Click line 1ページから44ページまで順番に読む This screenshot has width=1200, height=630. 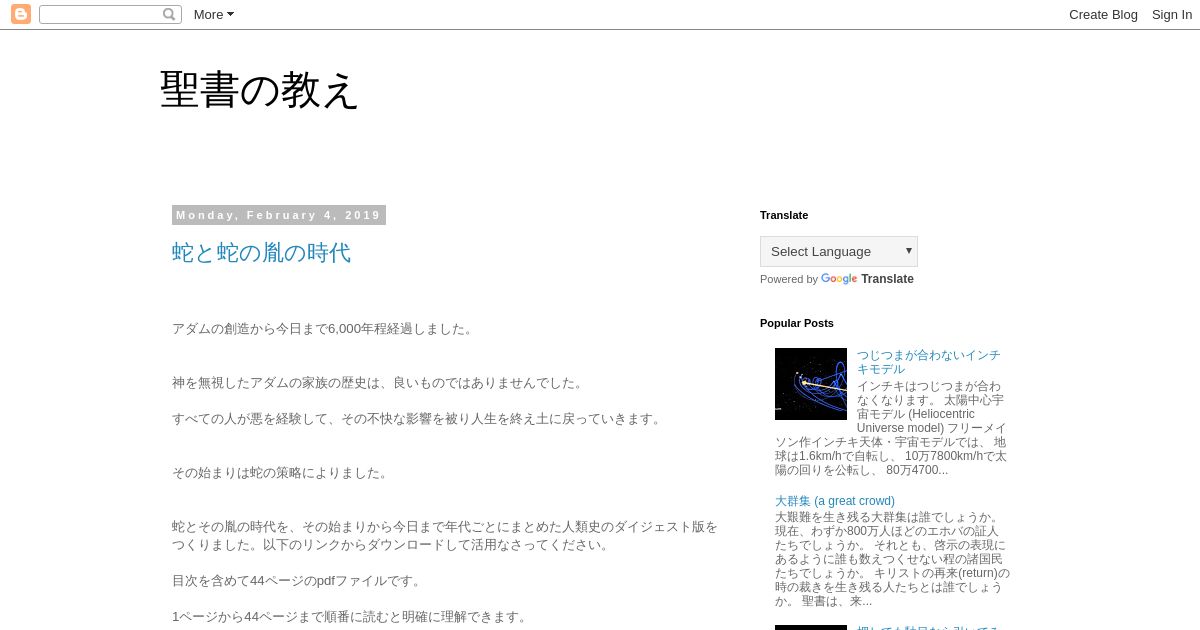point(351,617)
